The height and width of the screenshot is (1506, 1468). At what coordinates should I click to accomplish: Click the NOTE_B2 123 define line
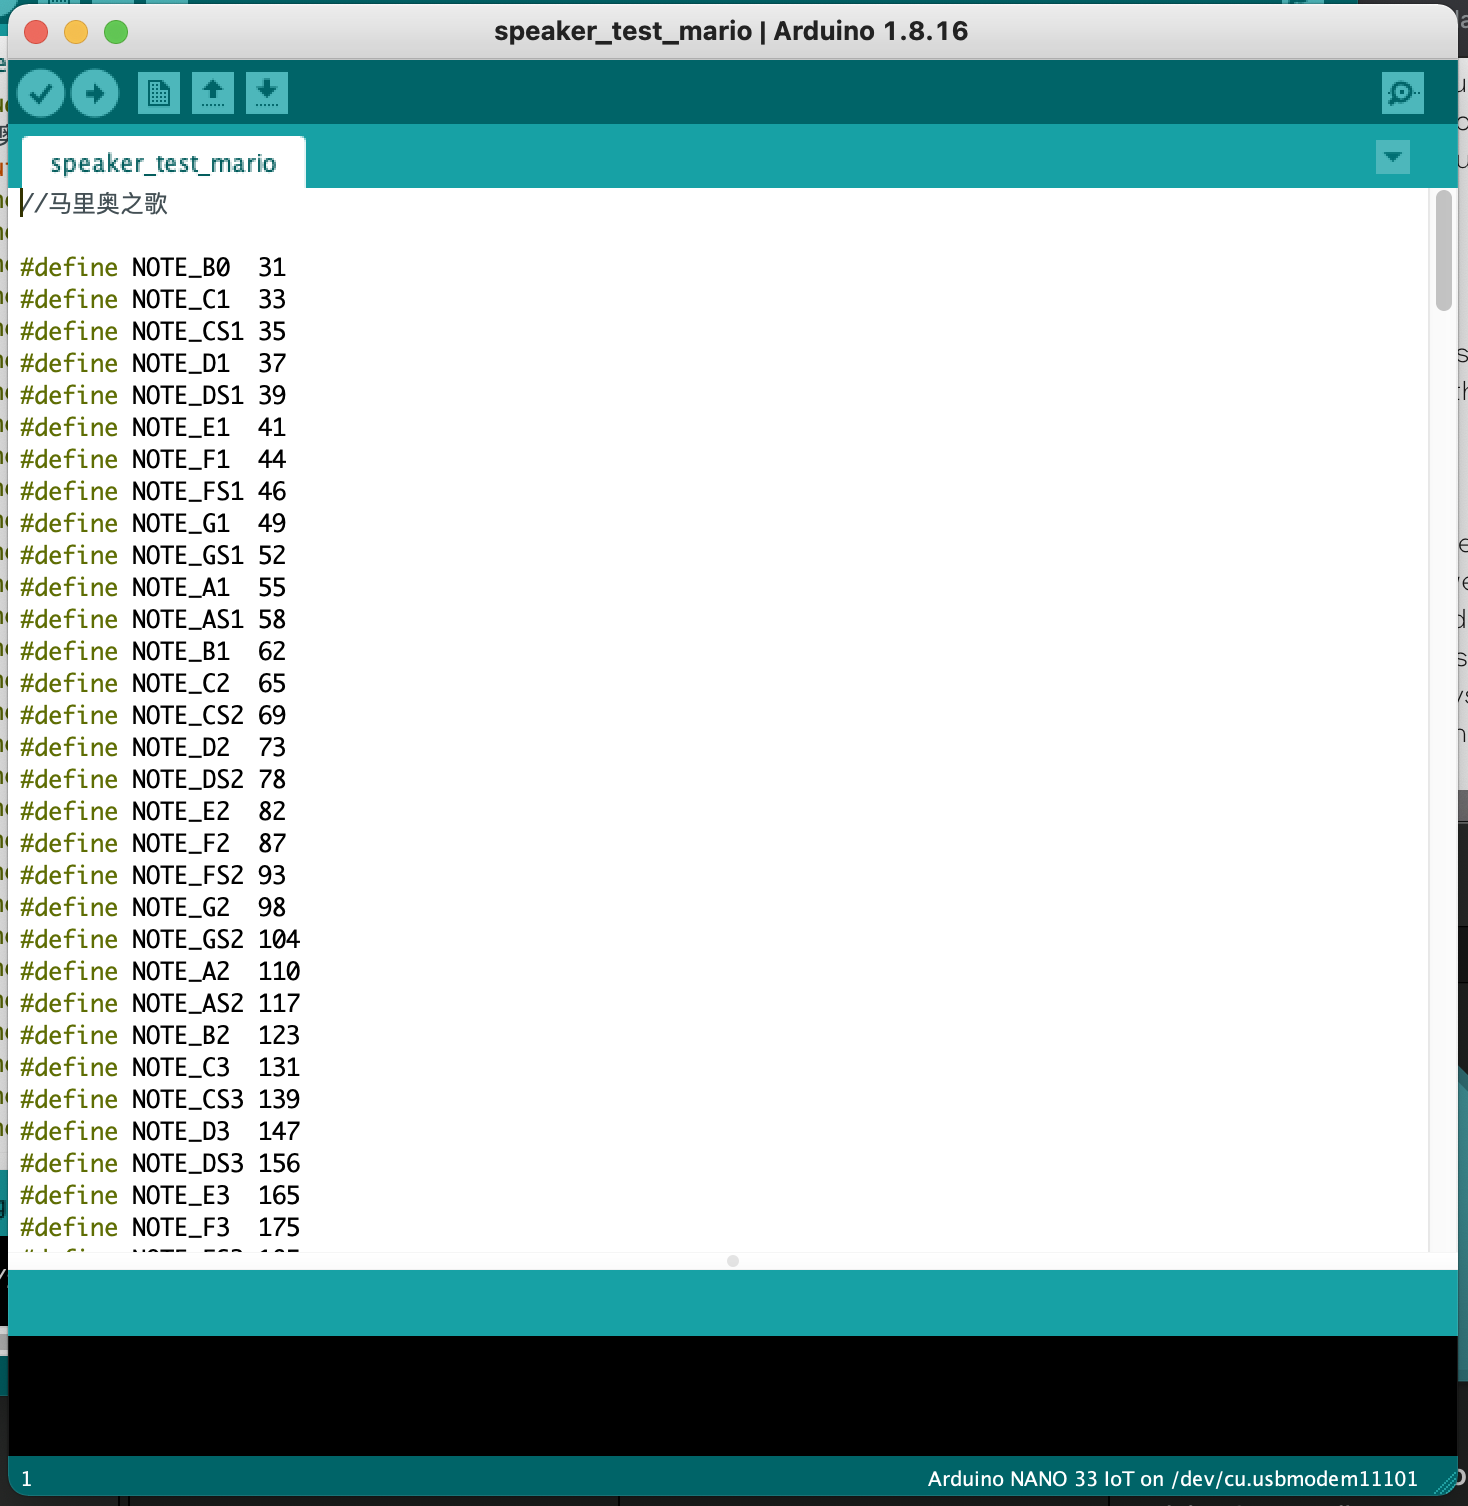coord(160,1035)
